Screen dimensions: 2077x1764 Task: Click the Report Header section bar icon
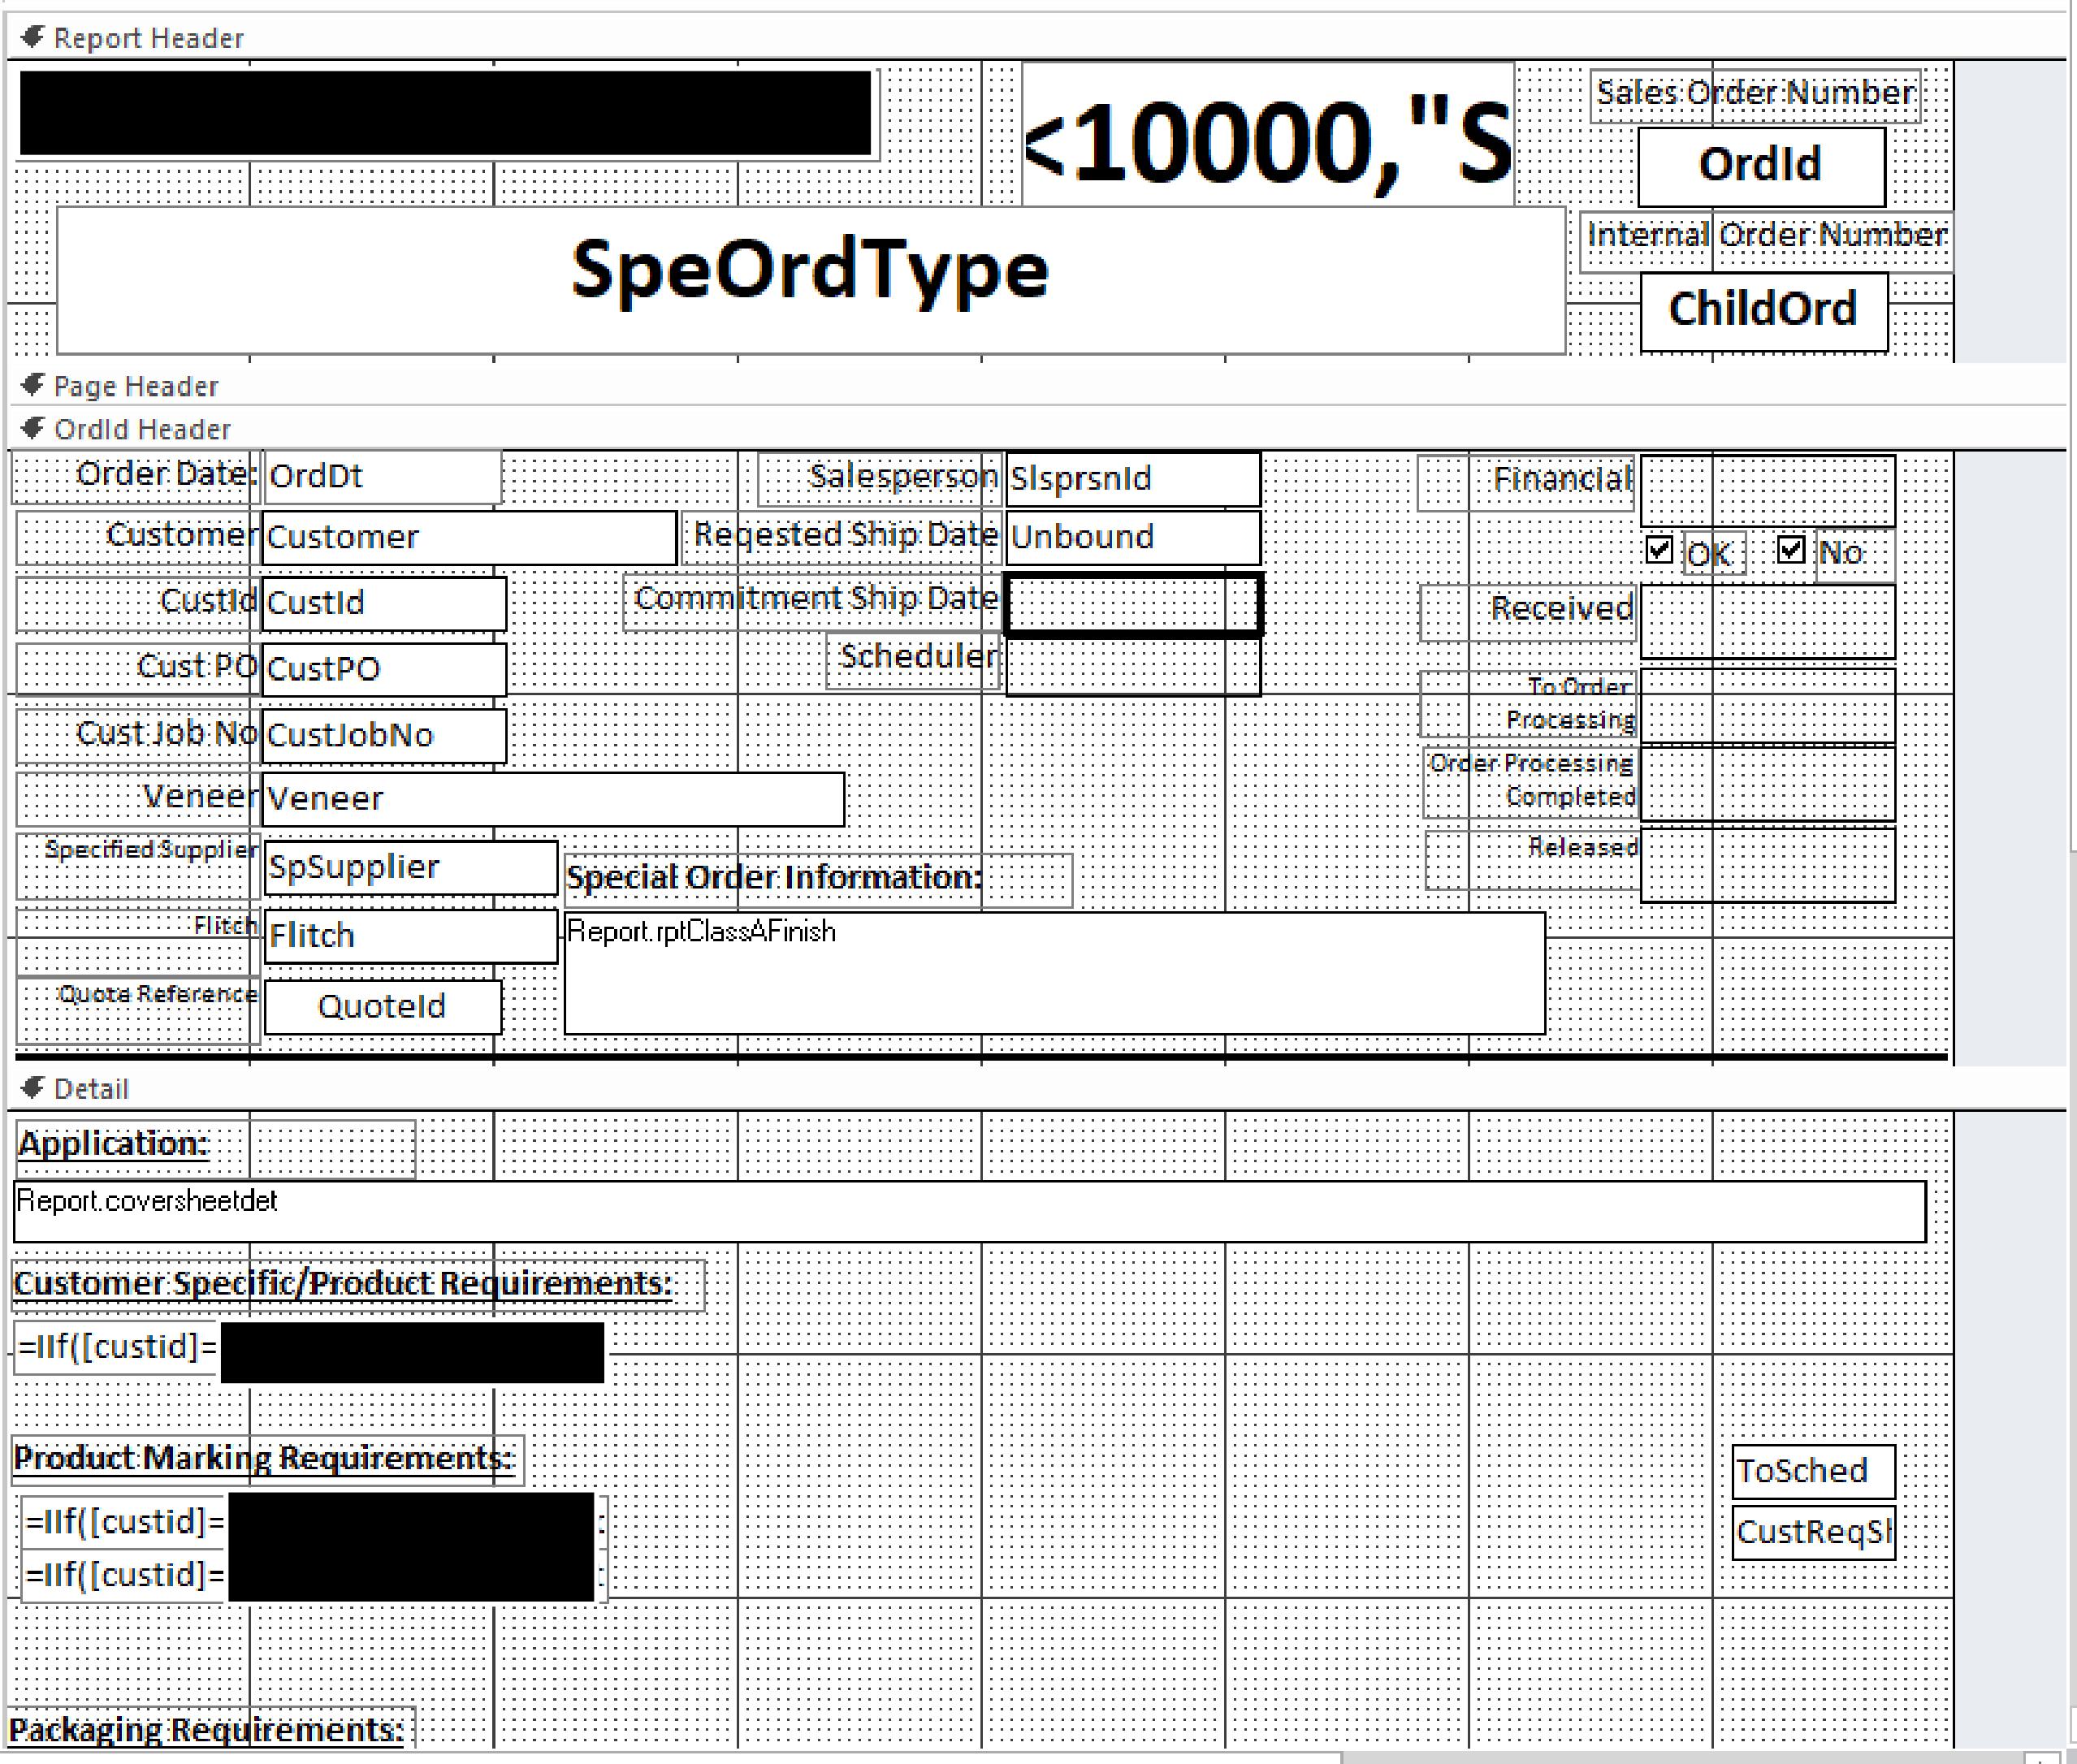click(32, 37)
